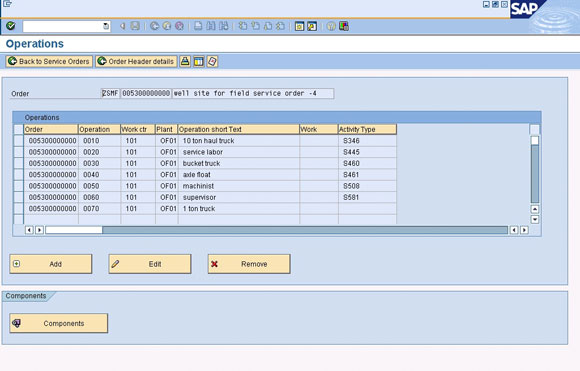Select row selector for bucket truck operation
580x371 pixels.
pos(18,163)
